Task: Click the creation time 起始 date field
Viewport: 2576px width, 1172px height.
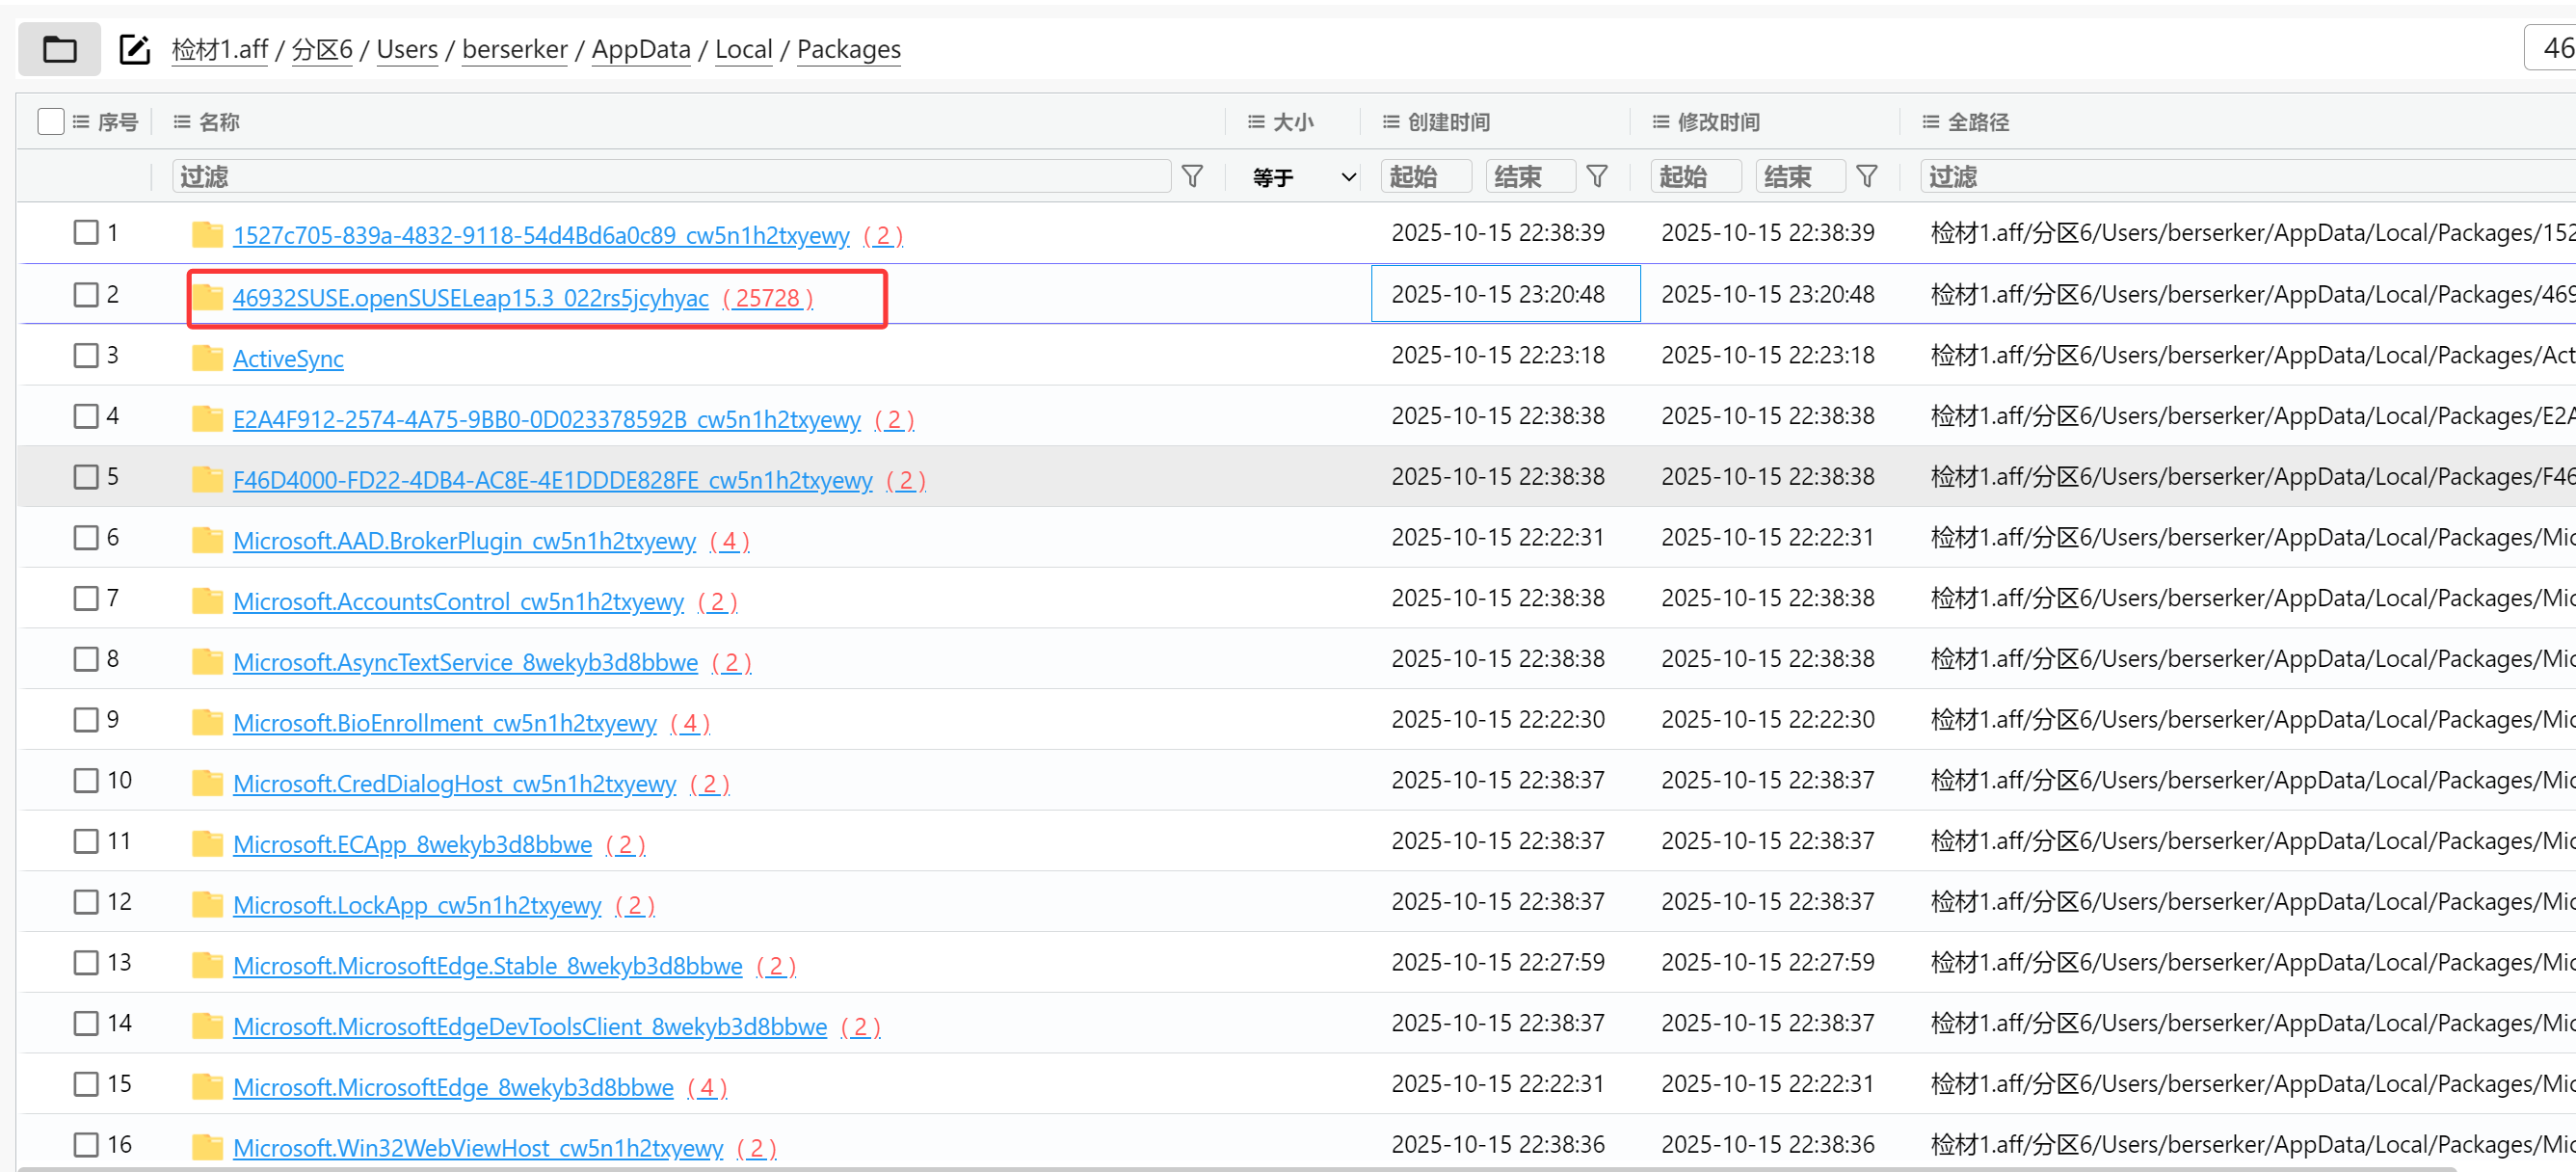Action: [1426, 177]
